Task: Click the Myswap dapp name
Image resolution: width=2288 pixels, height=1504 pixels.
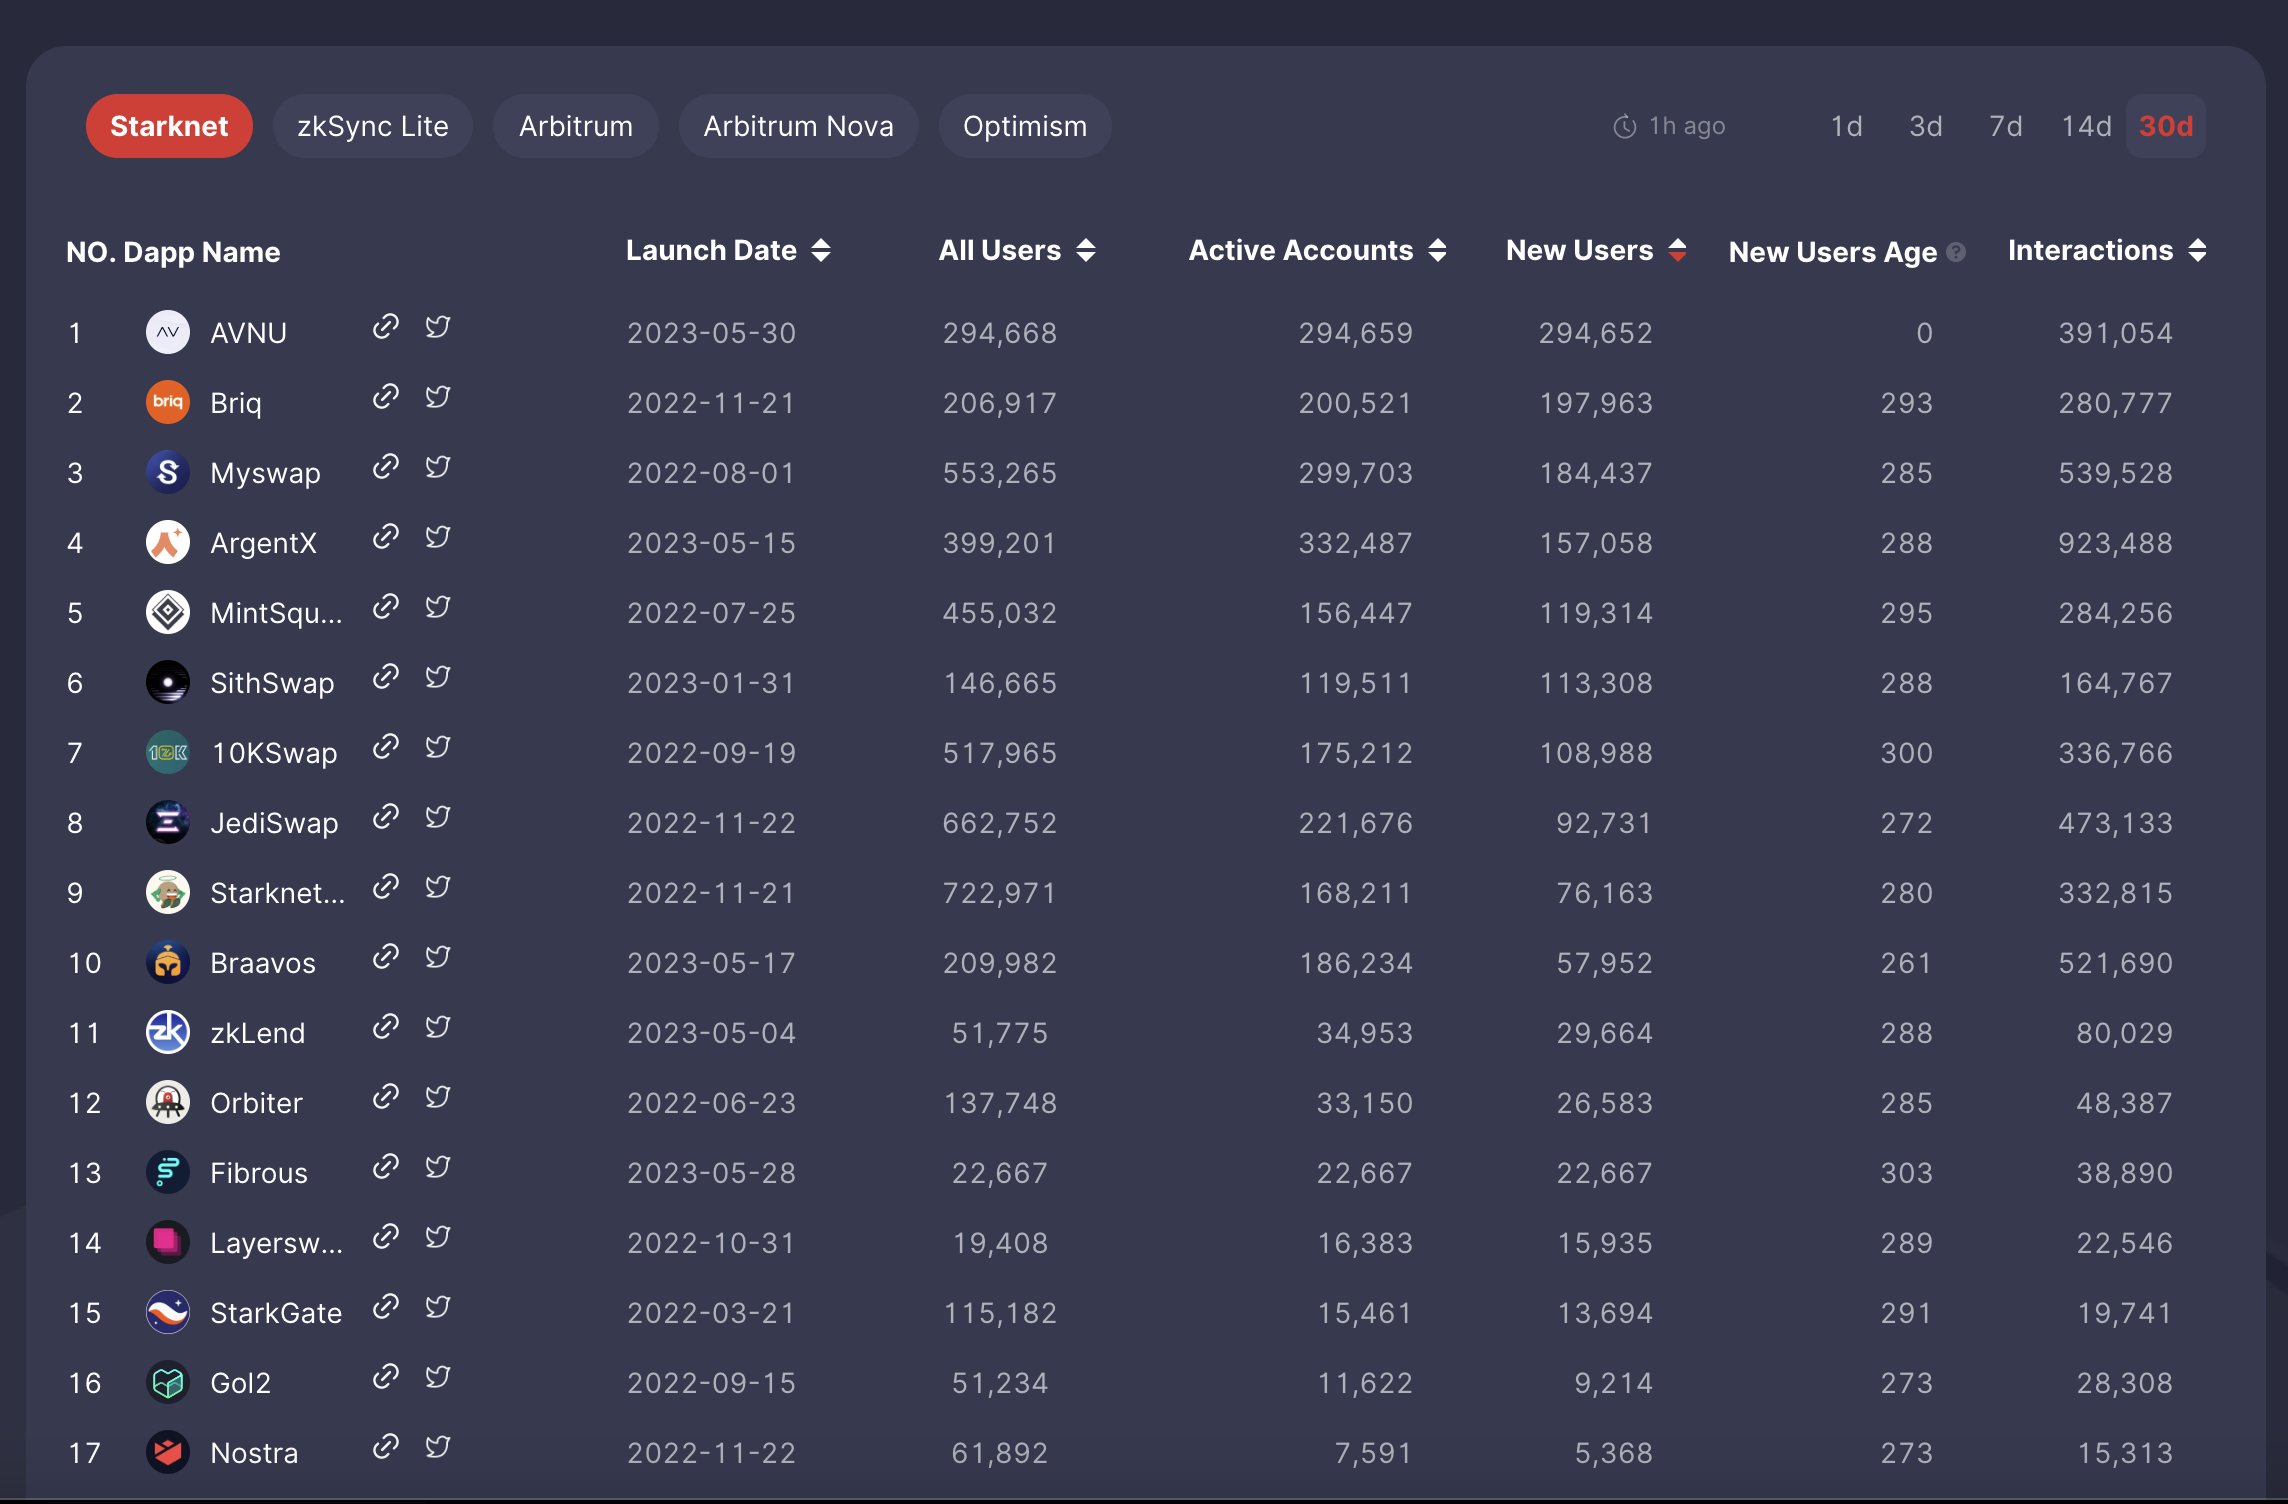Action: click(266, 473)
